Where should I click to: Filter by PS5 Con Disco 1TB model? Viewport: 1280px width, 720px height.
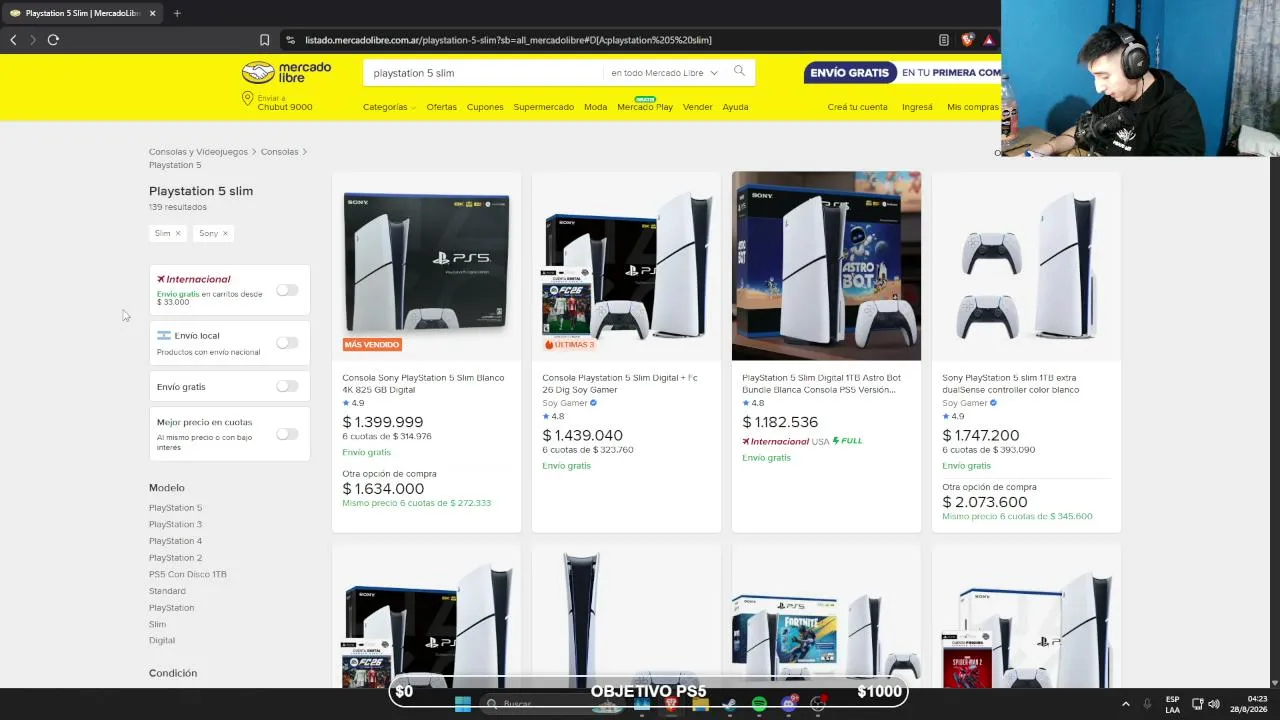(188, 574)
